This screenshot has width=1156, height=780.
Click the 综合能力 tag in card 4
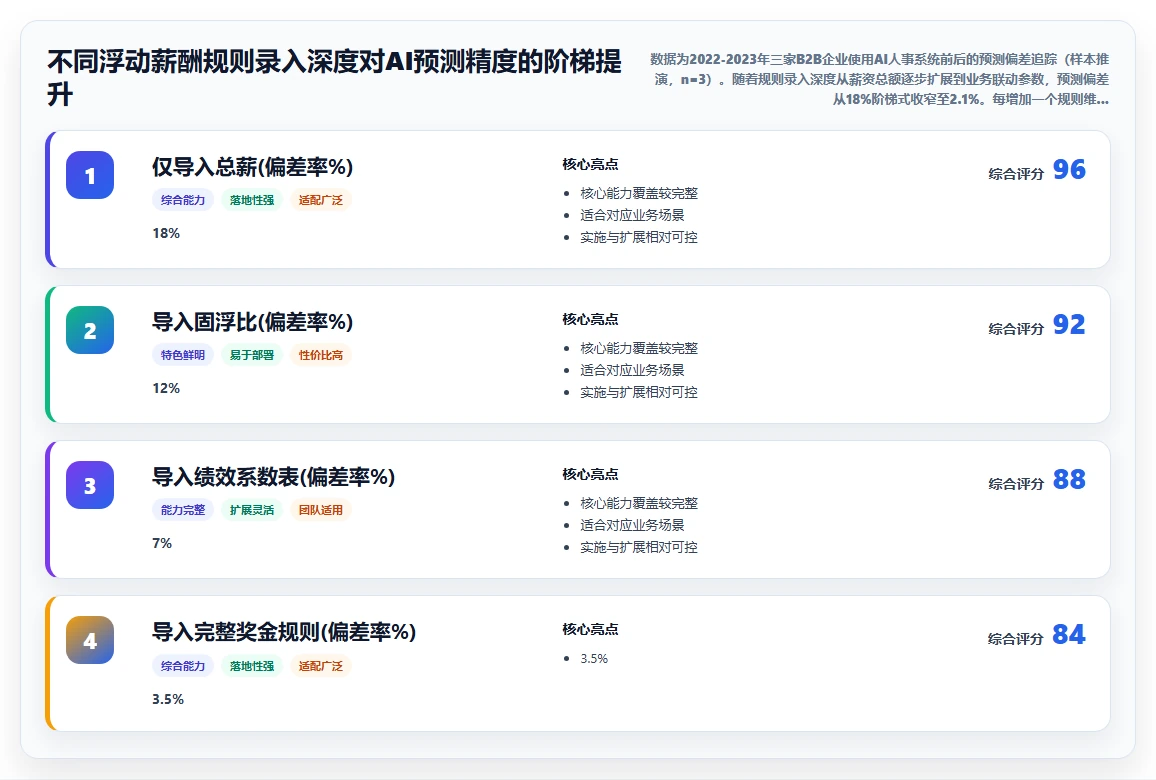point(183,666)
